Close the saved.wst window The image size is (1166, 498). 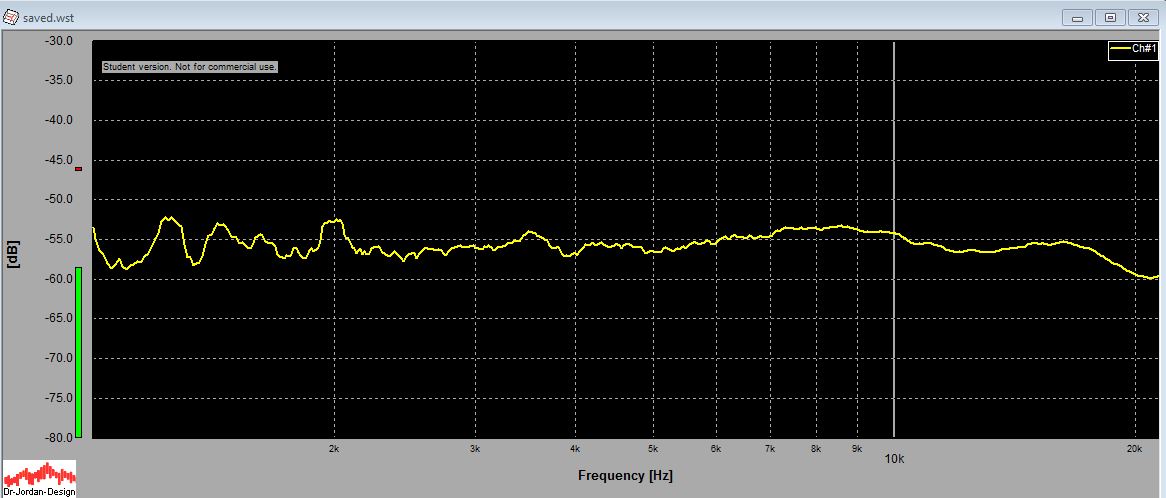pos(1144,17)
